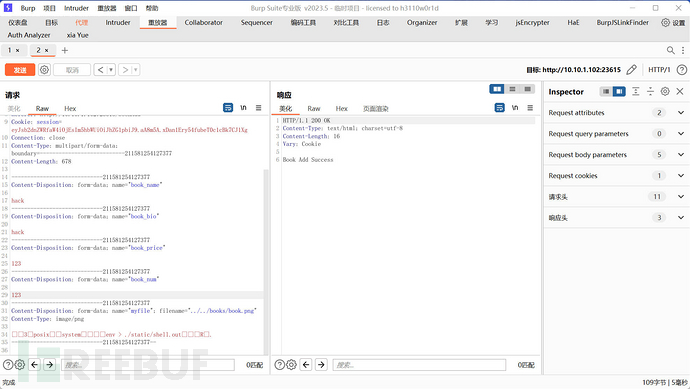The width and height of the screenshot is (690, 389).
Task: Open Repeater send settings gear
Action: [x=44, y=70]
